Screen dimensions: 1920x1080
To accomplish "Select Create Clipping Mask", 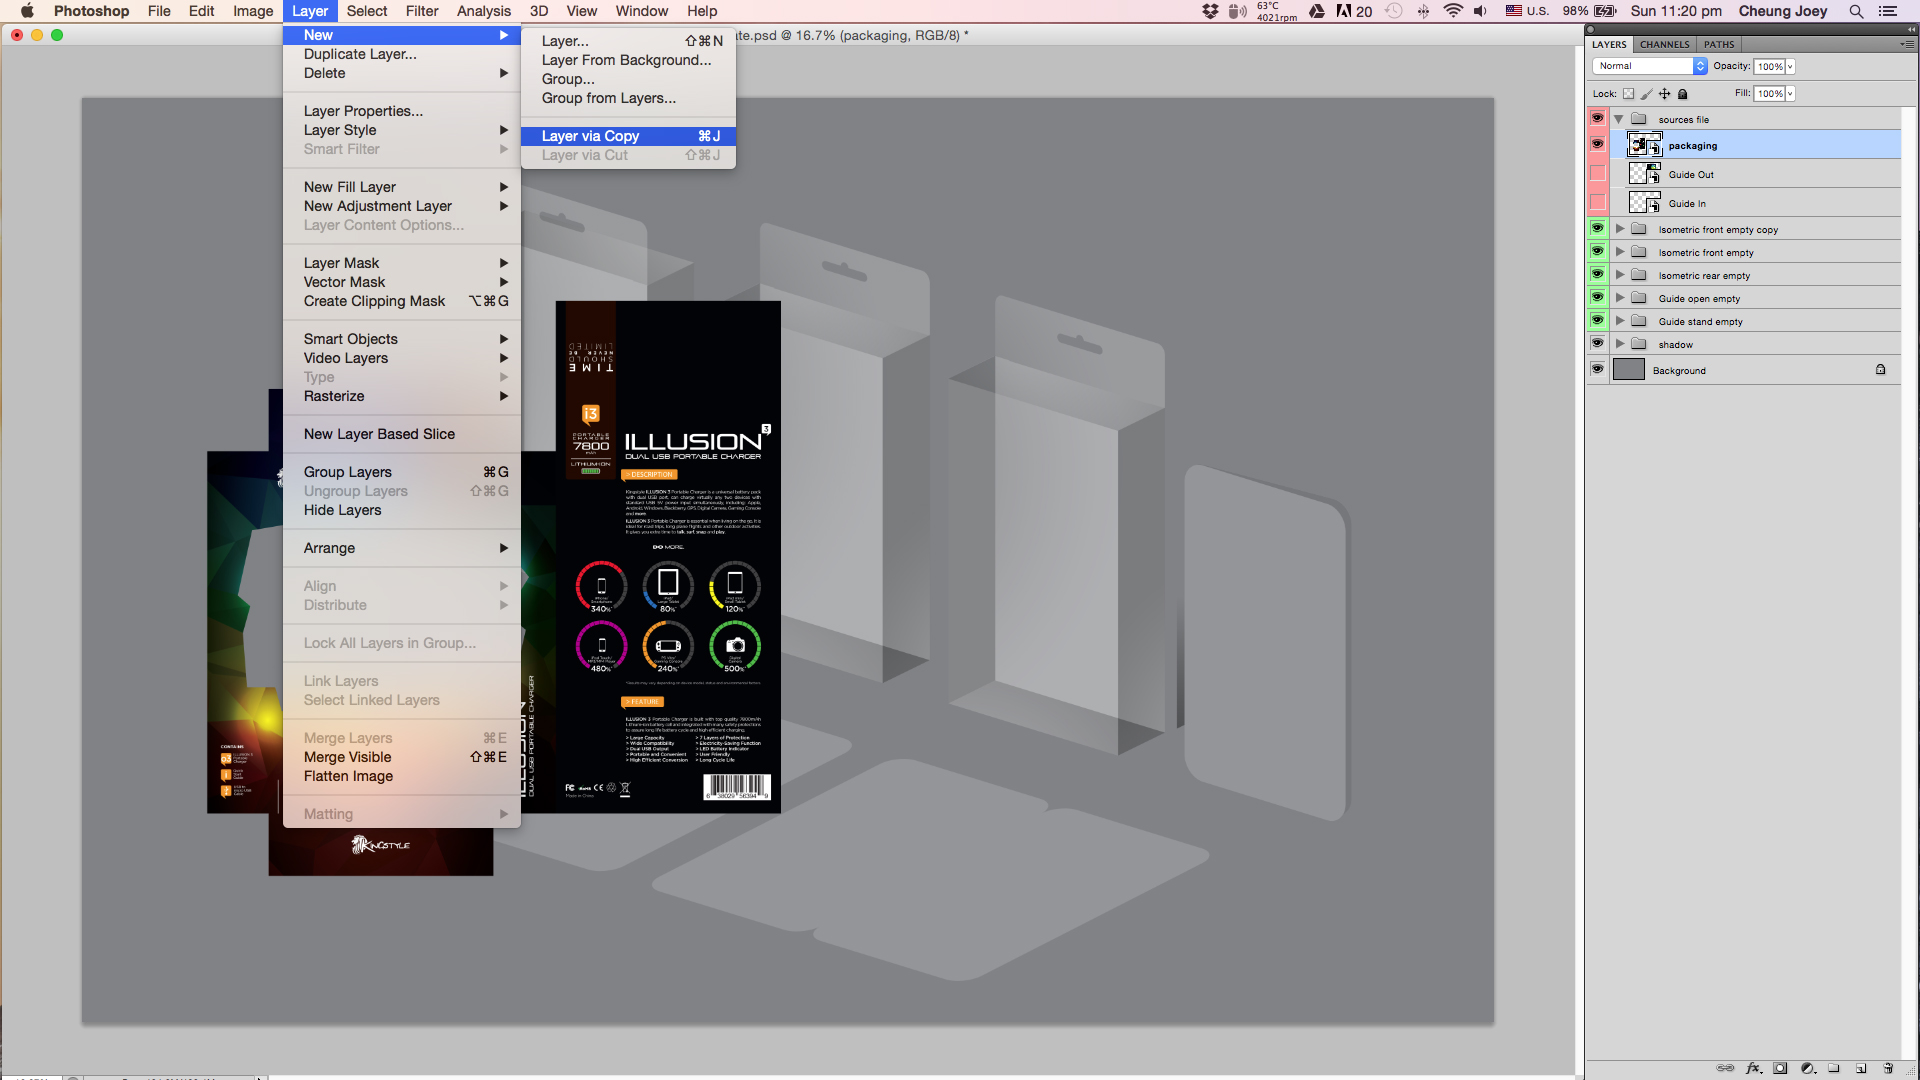I will pyautogui.click(x=402, y=301).
